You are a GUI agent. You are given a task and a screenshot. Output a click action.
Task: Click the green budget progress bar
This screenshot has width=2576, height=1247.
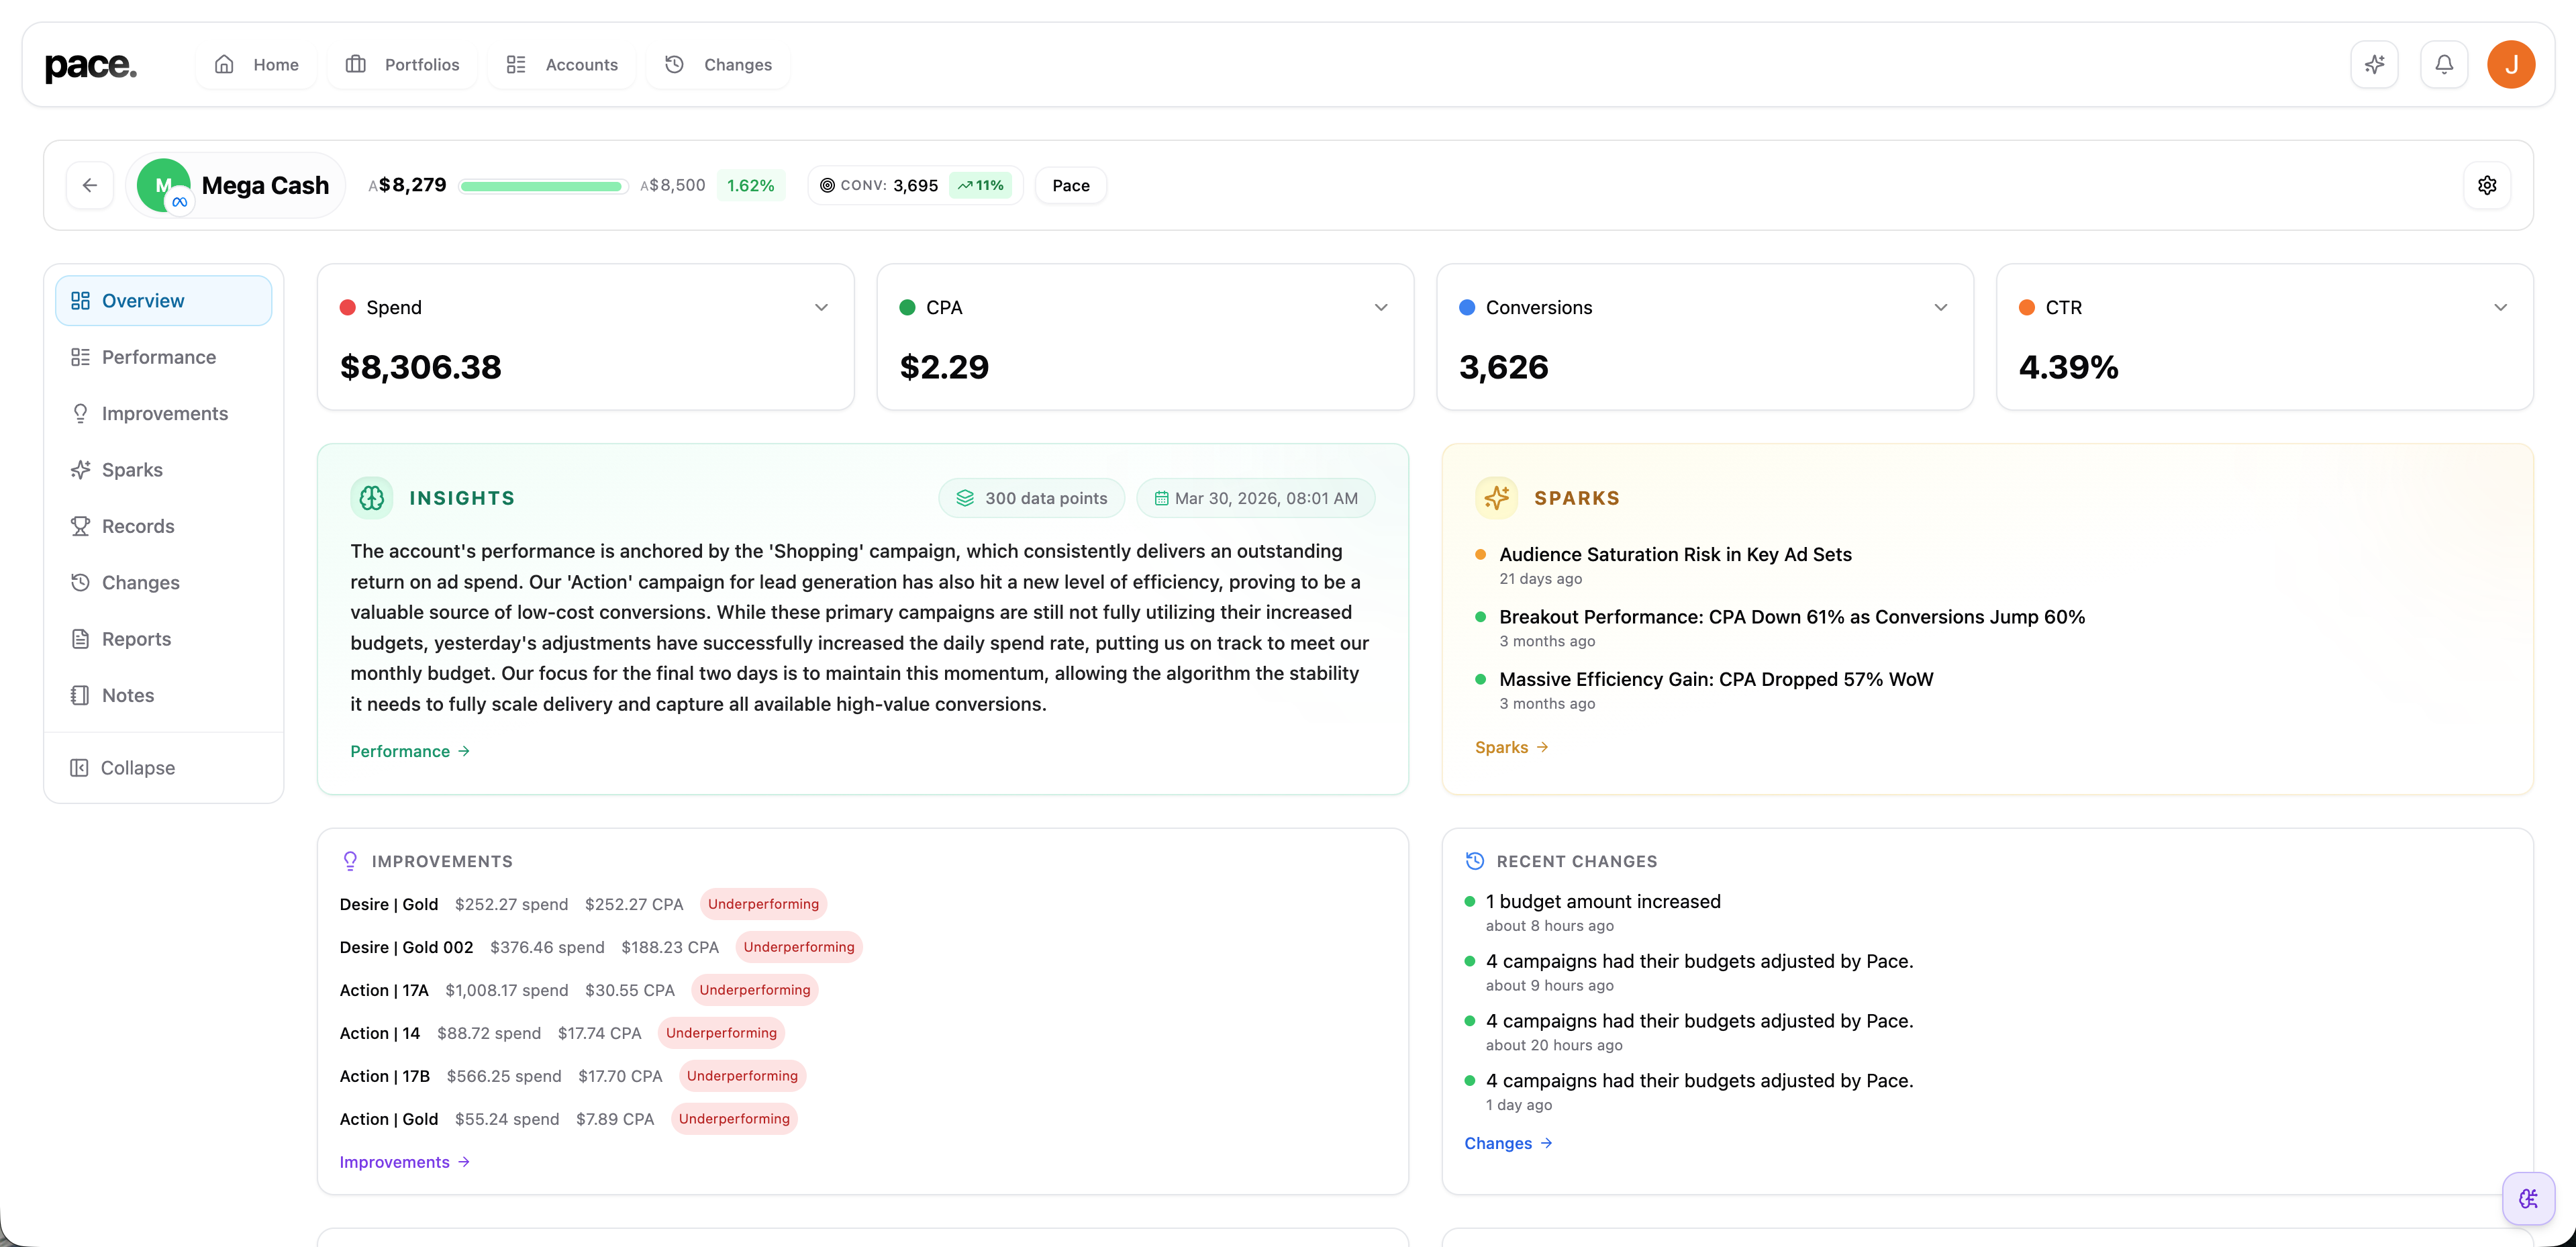pos(543,186)
